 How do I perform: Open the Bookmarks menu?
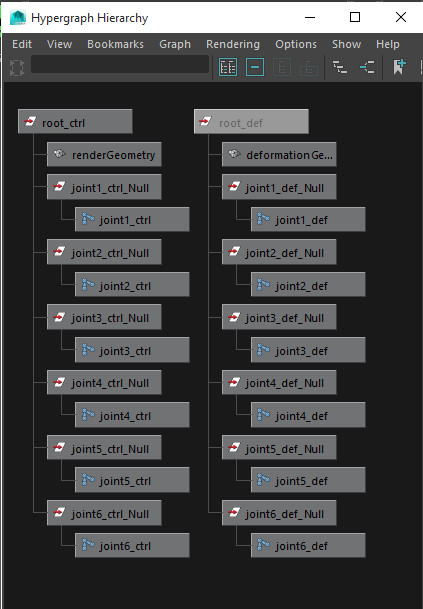point(115,44)
